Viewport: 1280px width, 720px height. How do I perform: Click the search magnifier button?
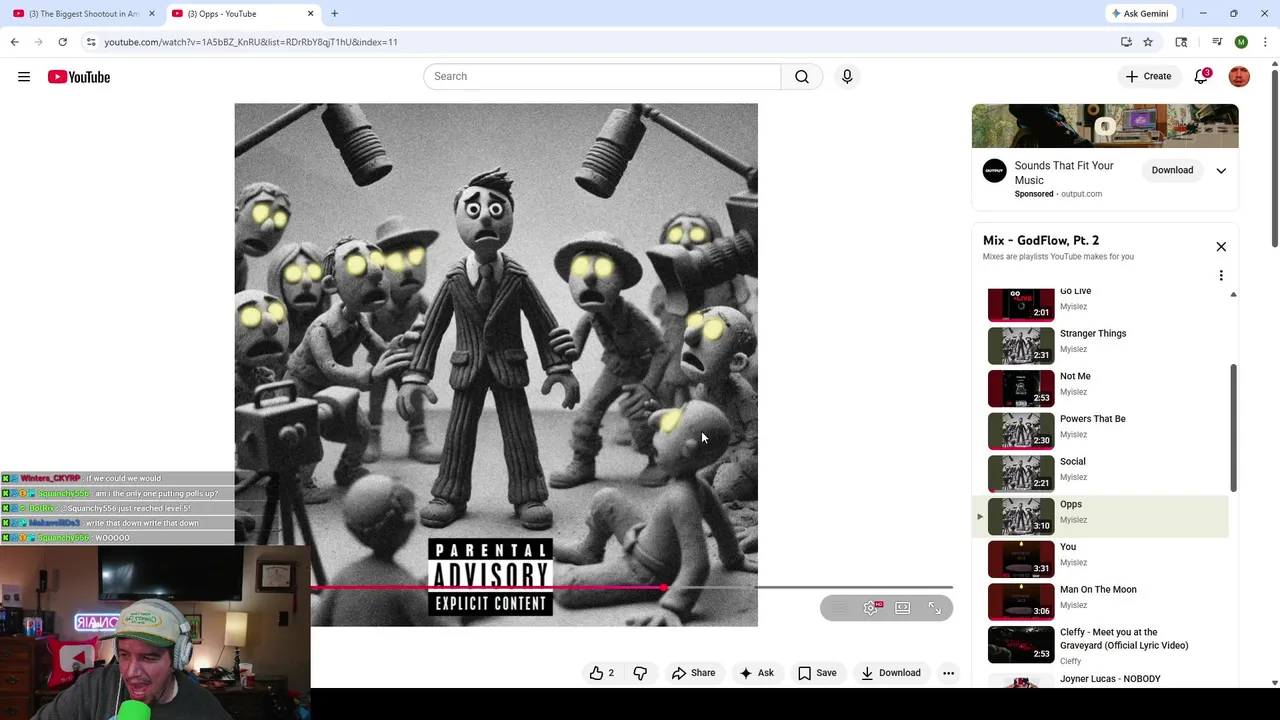[x=802, y=77]
